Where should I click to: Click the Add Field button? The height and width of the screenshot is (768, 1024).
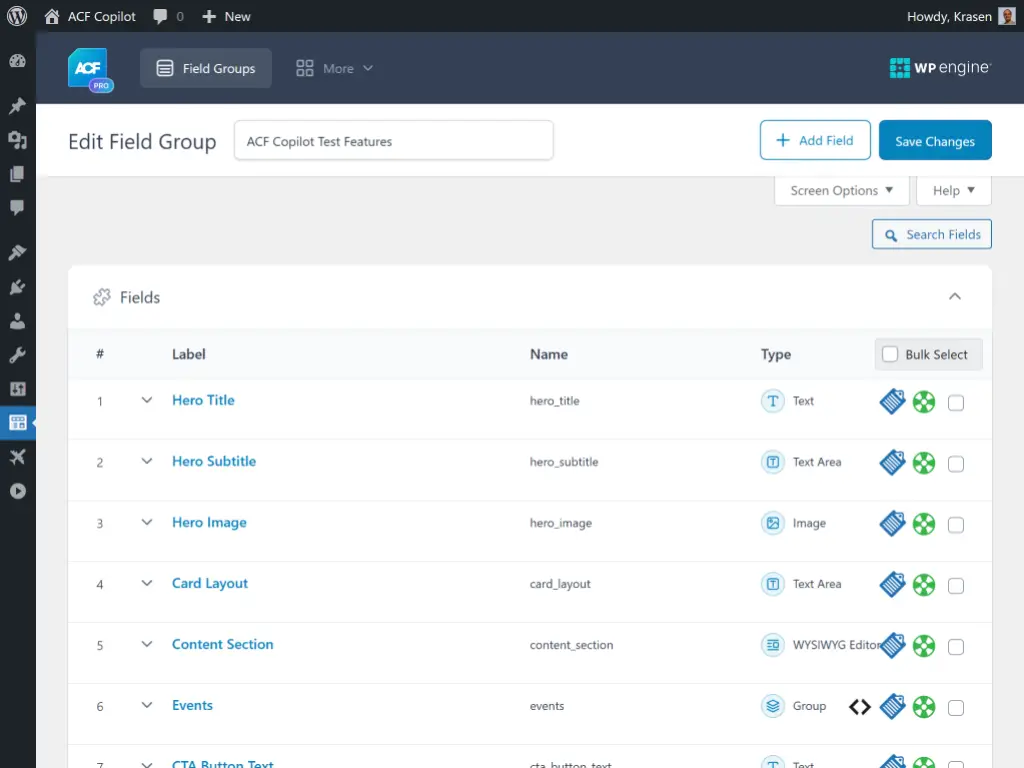tap(815, 140)
